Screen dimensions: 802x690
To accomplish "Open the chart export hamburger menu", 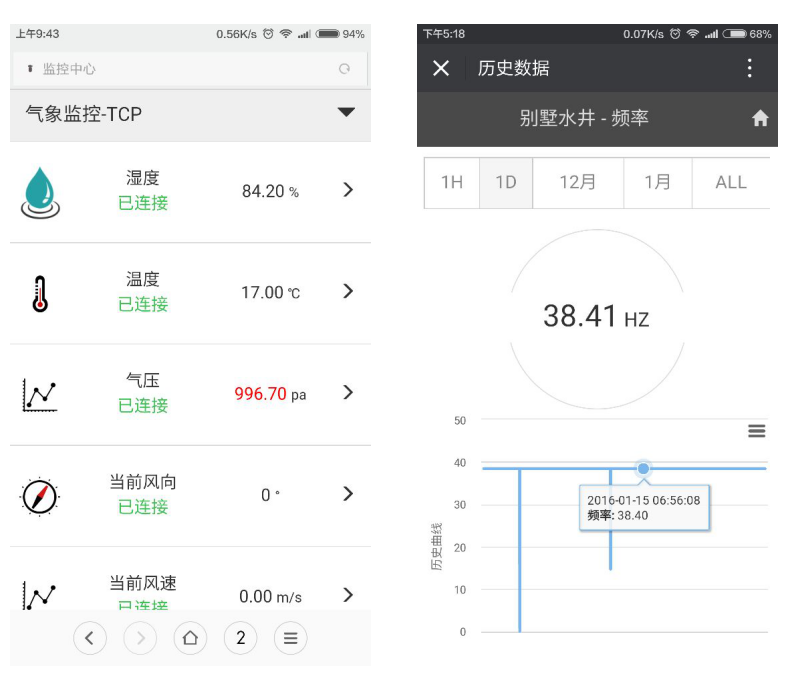I will pos(757,431).
